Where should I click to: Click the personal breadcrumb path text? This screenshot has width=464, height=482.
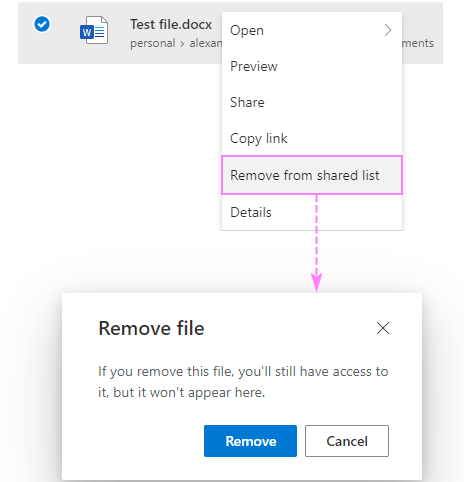pyautogui.click(x=153, y=43)
